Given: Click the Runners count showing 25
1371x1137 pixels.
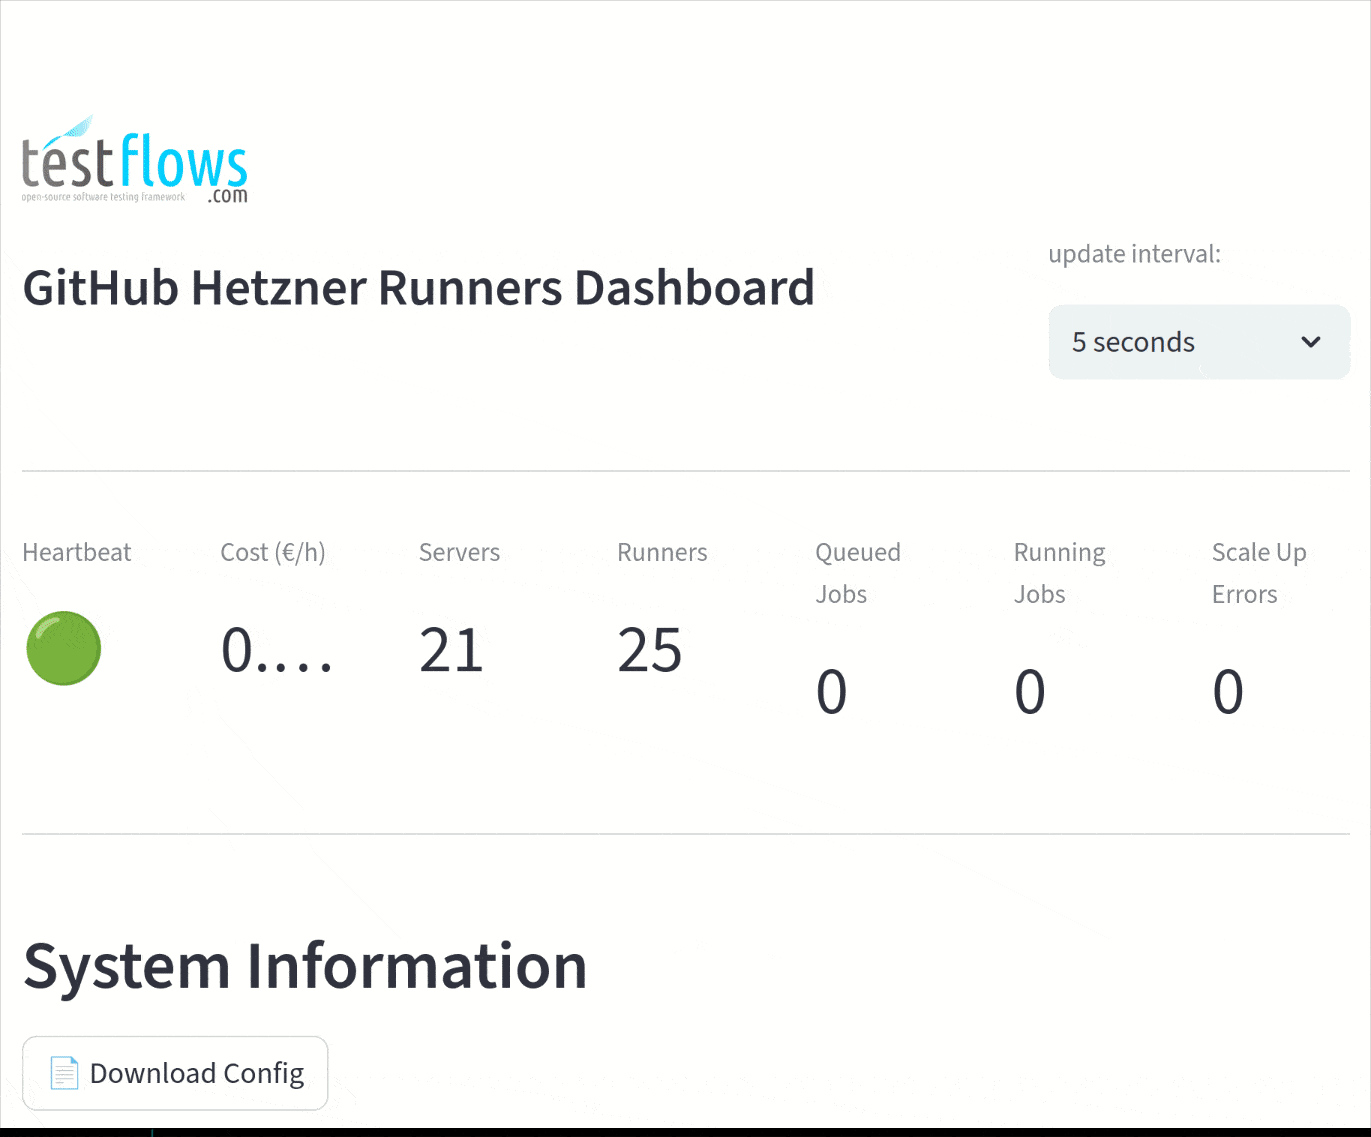Looking at the screenshot, I should [650, 650].
